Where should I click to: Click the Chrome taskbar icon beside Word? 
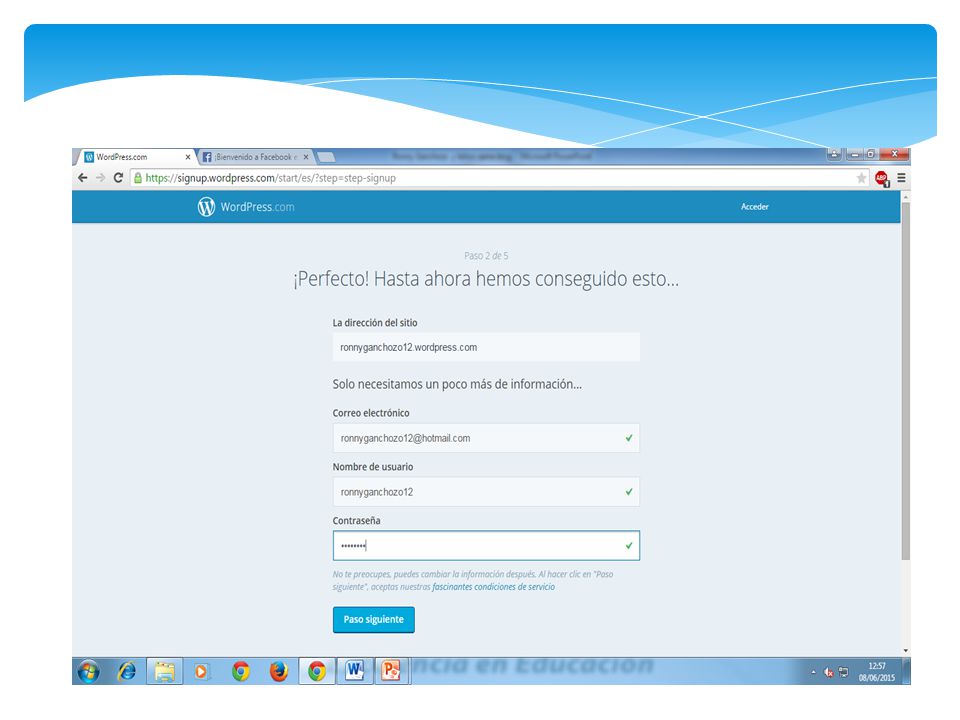point(317,672)
